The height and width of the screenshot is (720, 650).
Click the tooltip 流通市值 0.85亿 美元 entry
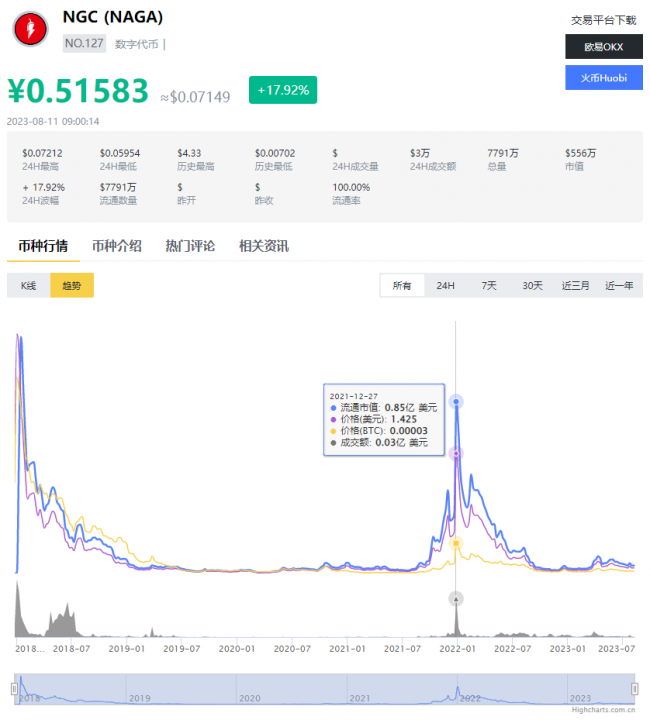coord(384,408)
